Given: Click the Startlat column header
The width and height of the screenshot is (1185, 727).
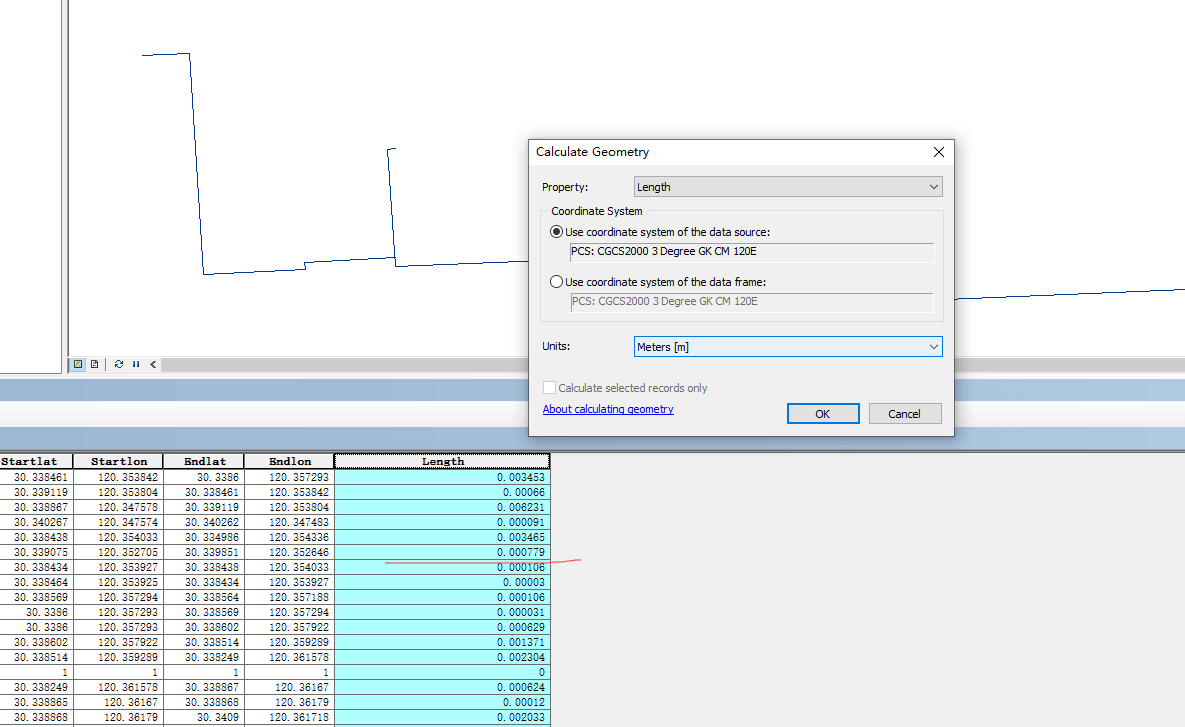Looking at the screenshot, I should click(x=36, y=461).
